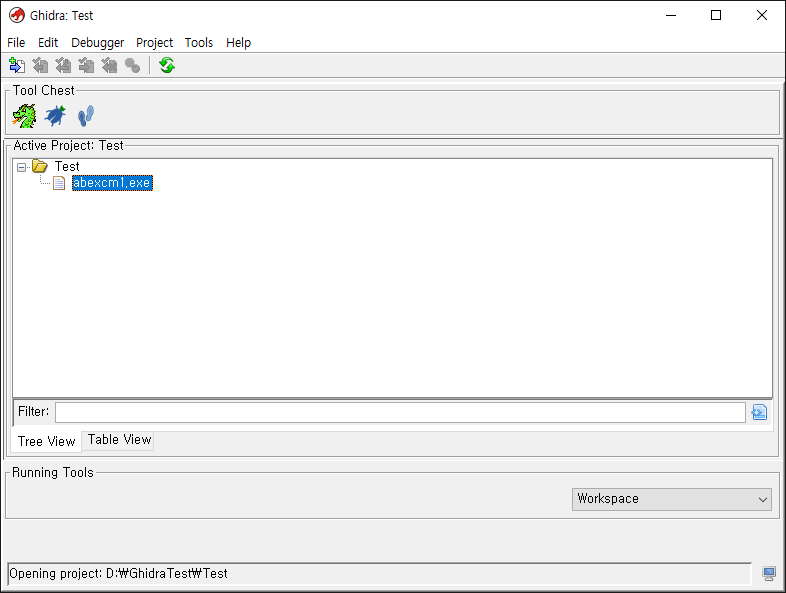Open the Project menu

pyautogui.click(x=154, y=43)
